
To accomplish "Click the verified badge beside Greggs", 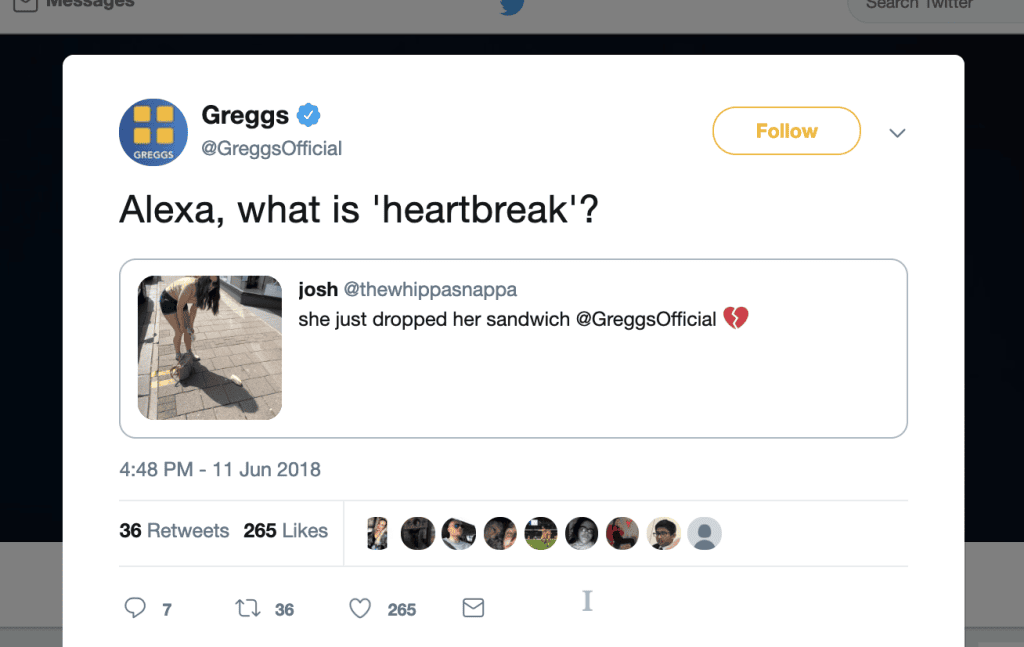I will click(x=309, y=115).
